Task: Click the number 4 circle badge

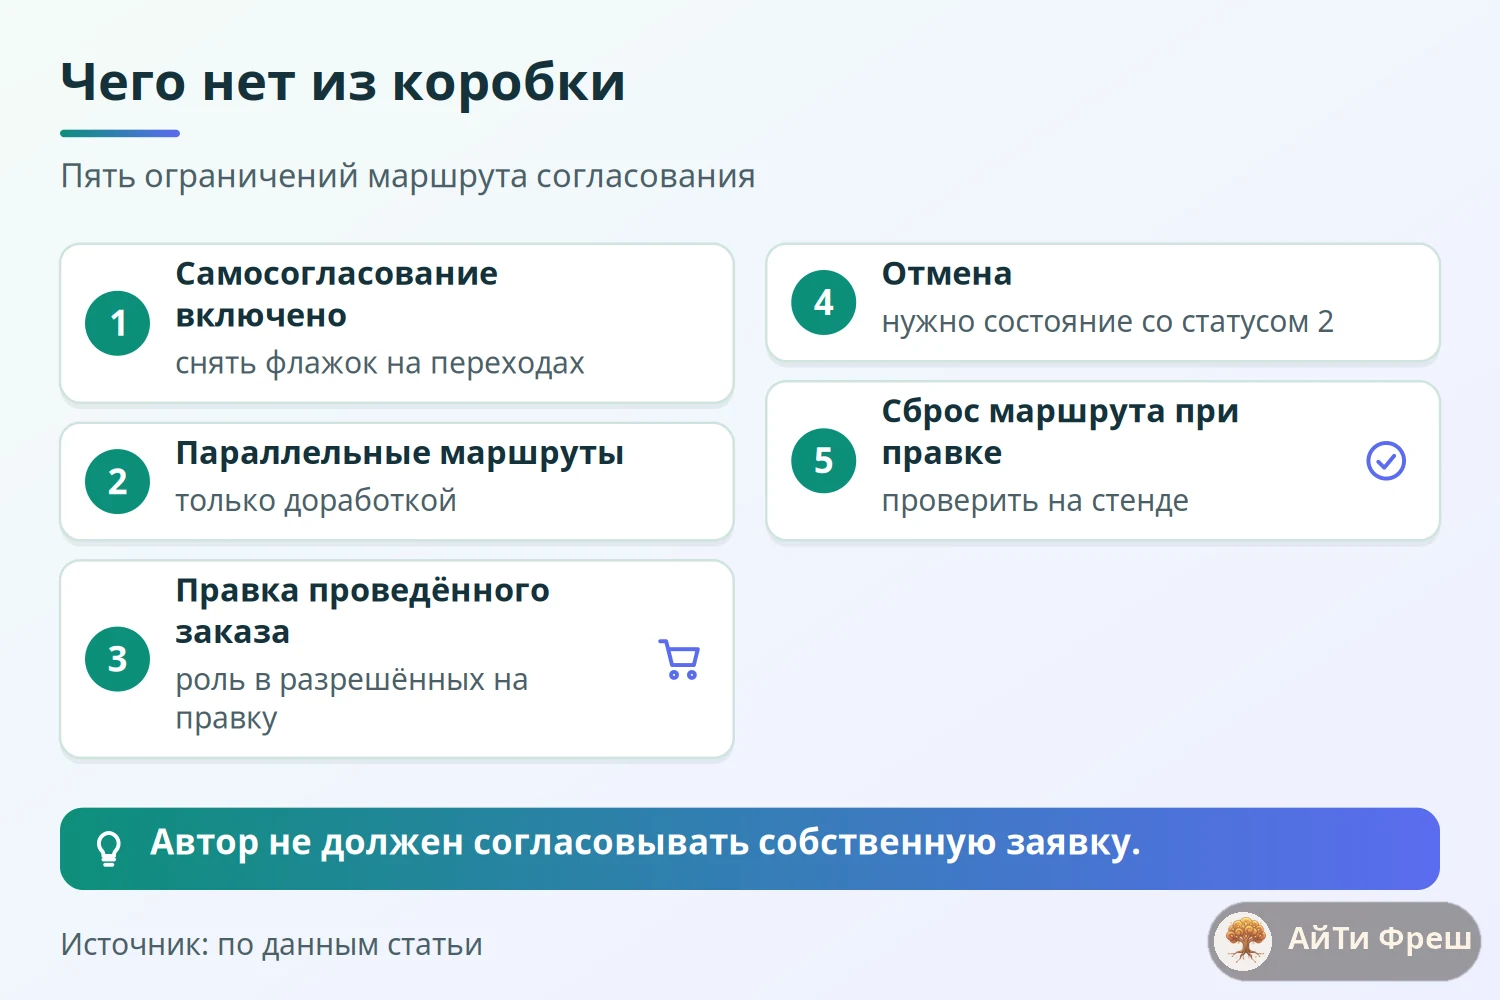Action: point(824,302)
